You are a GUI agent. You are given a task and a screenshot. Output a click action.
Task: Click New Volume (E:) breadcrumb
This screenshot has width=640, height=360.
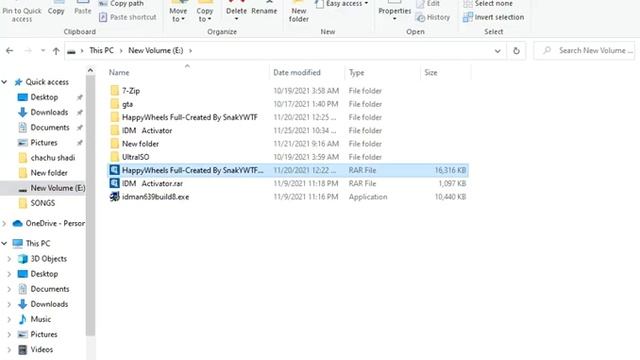coord(156,50)
